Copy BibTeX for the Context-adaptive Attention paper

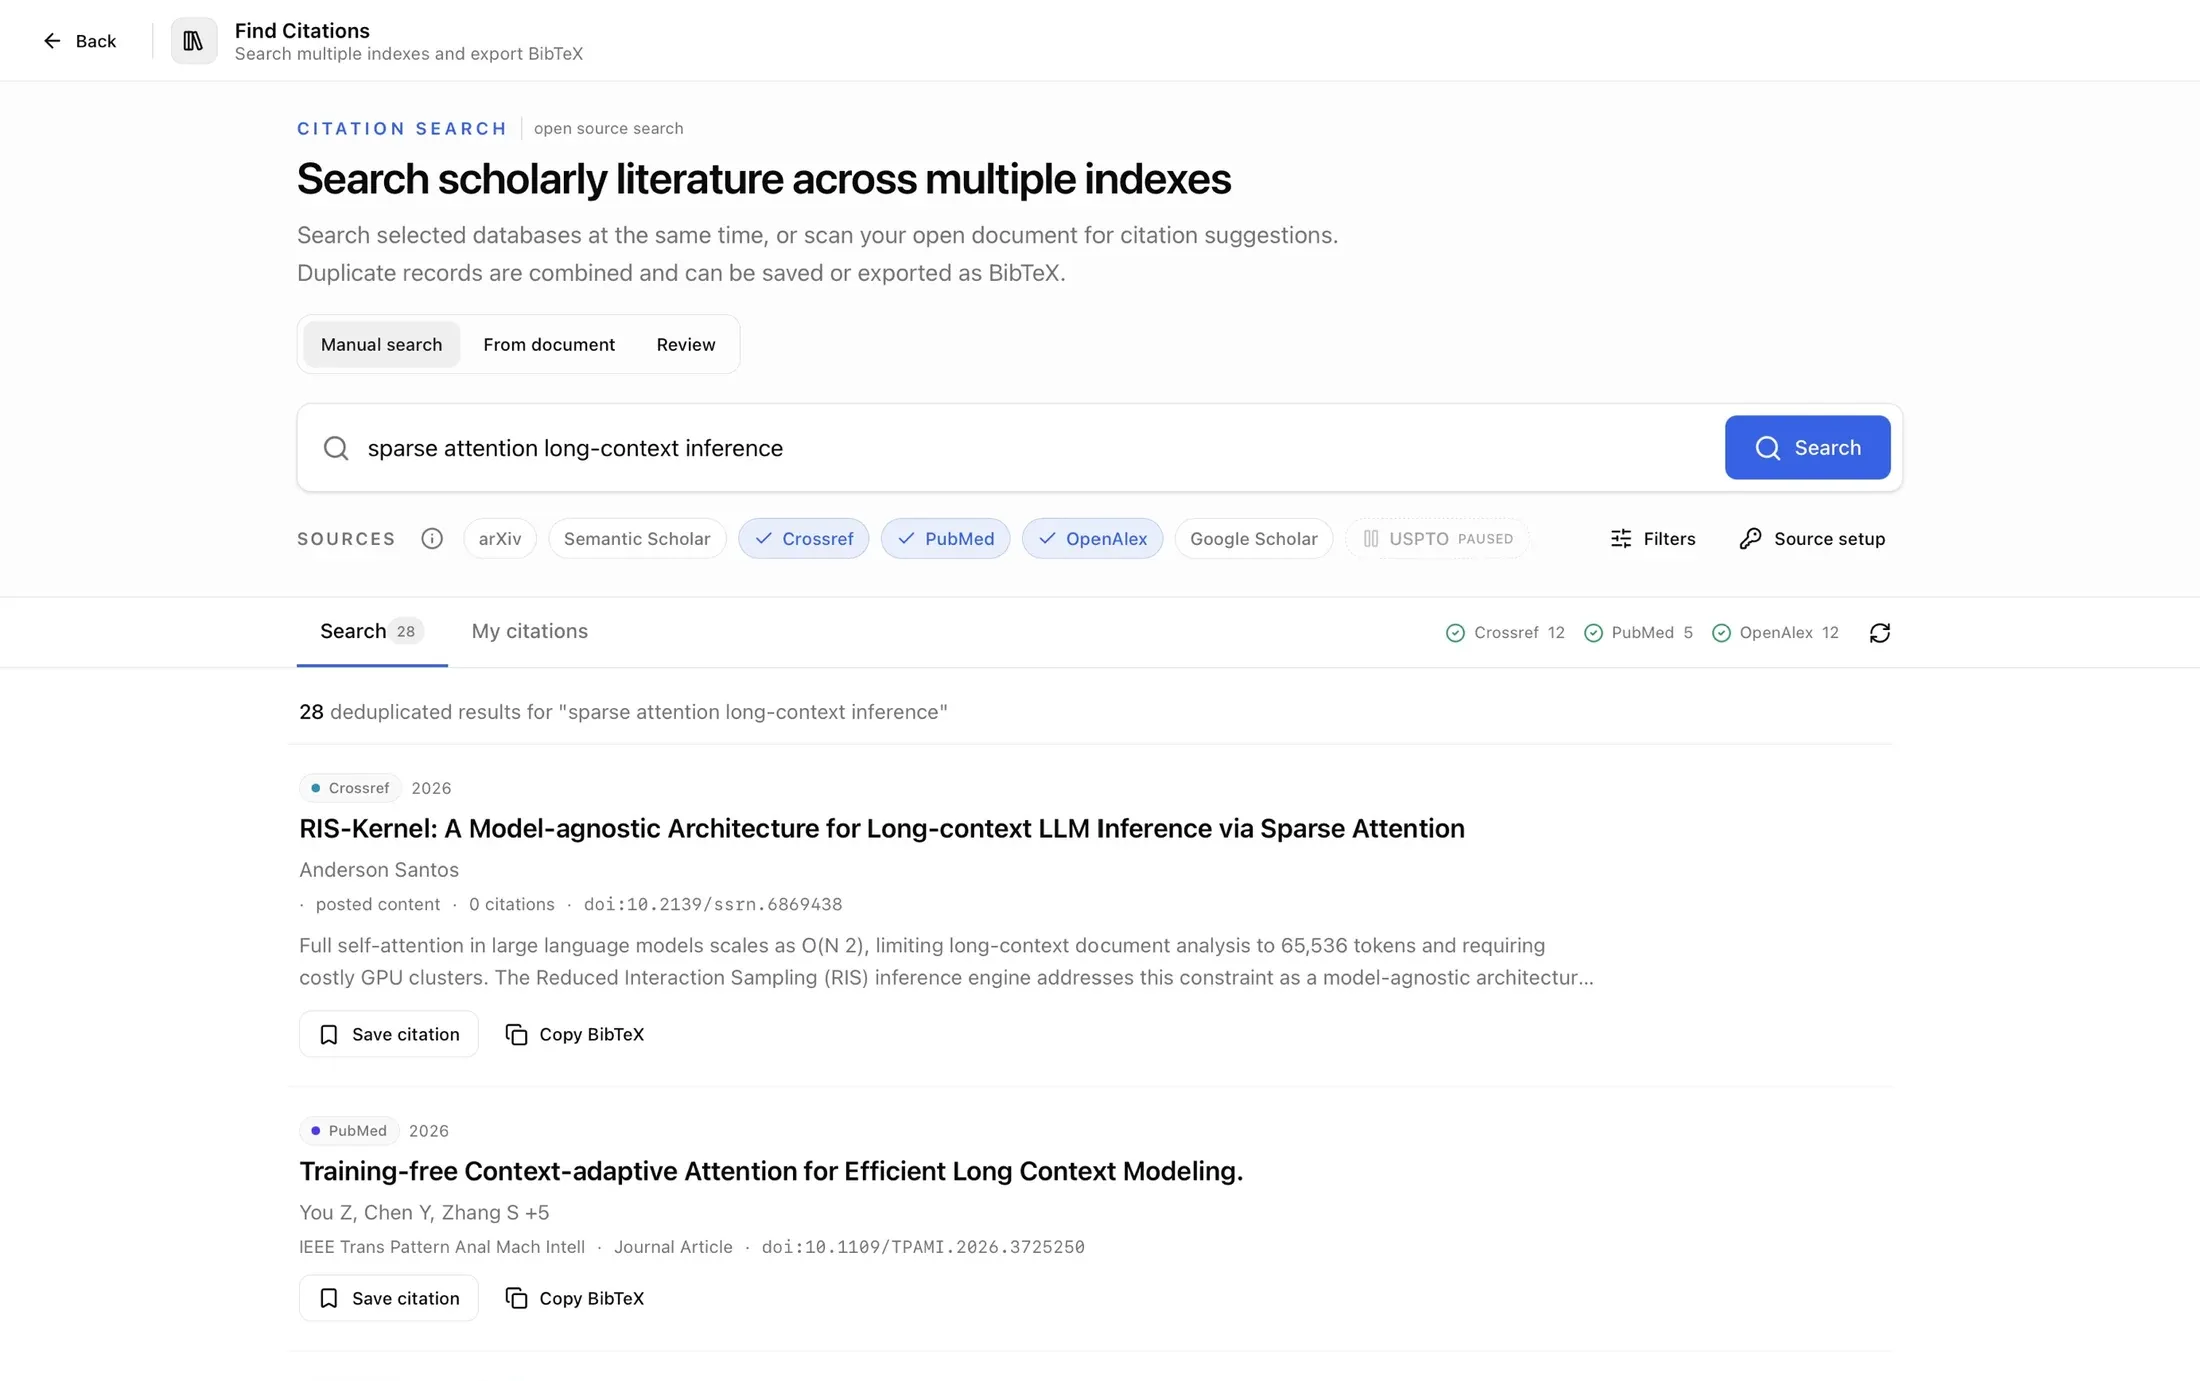tap(575, 1299)
